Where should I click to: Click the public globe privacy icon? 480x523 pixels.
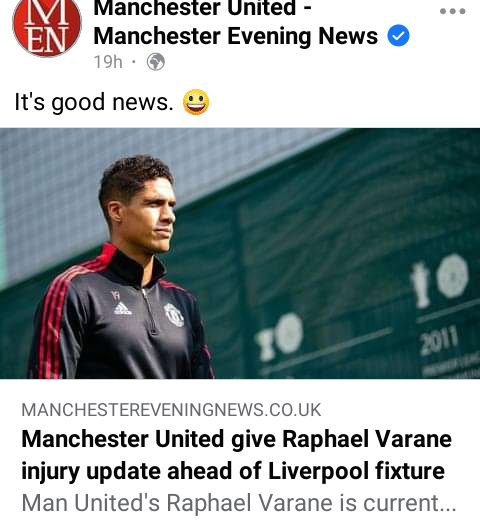coord(156,62)
